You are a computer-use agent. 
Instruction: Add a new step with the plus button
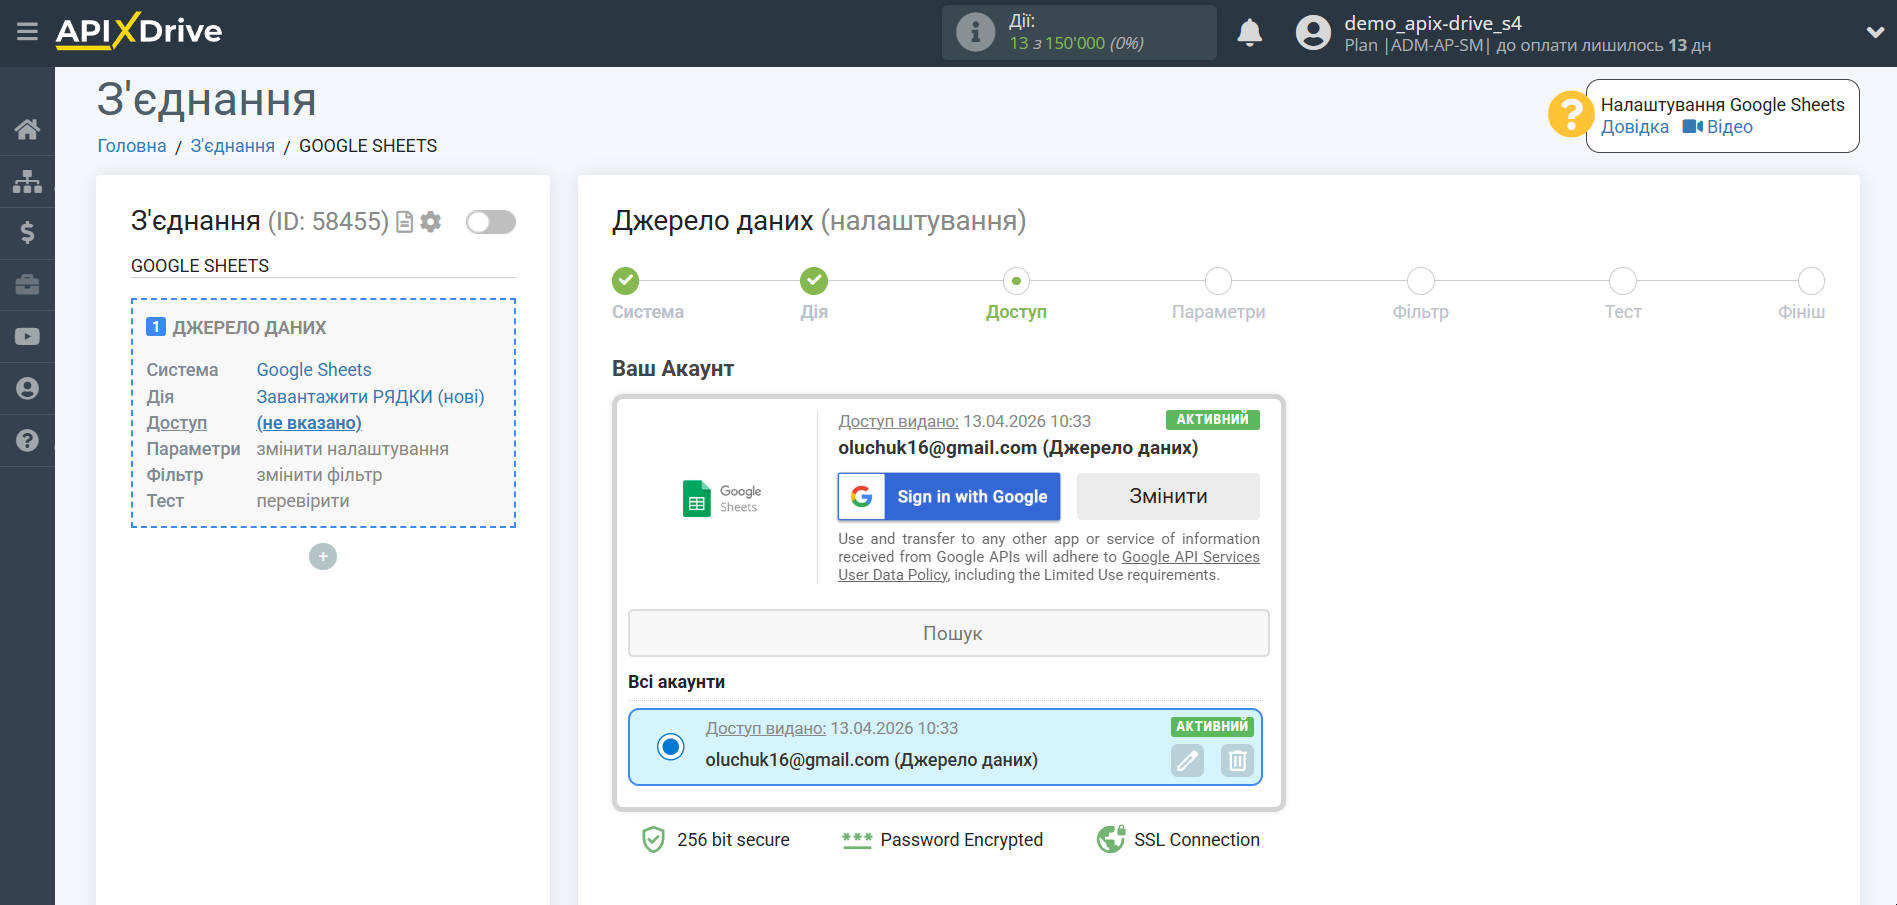[322, 556]
